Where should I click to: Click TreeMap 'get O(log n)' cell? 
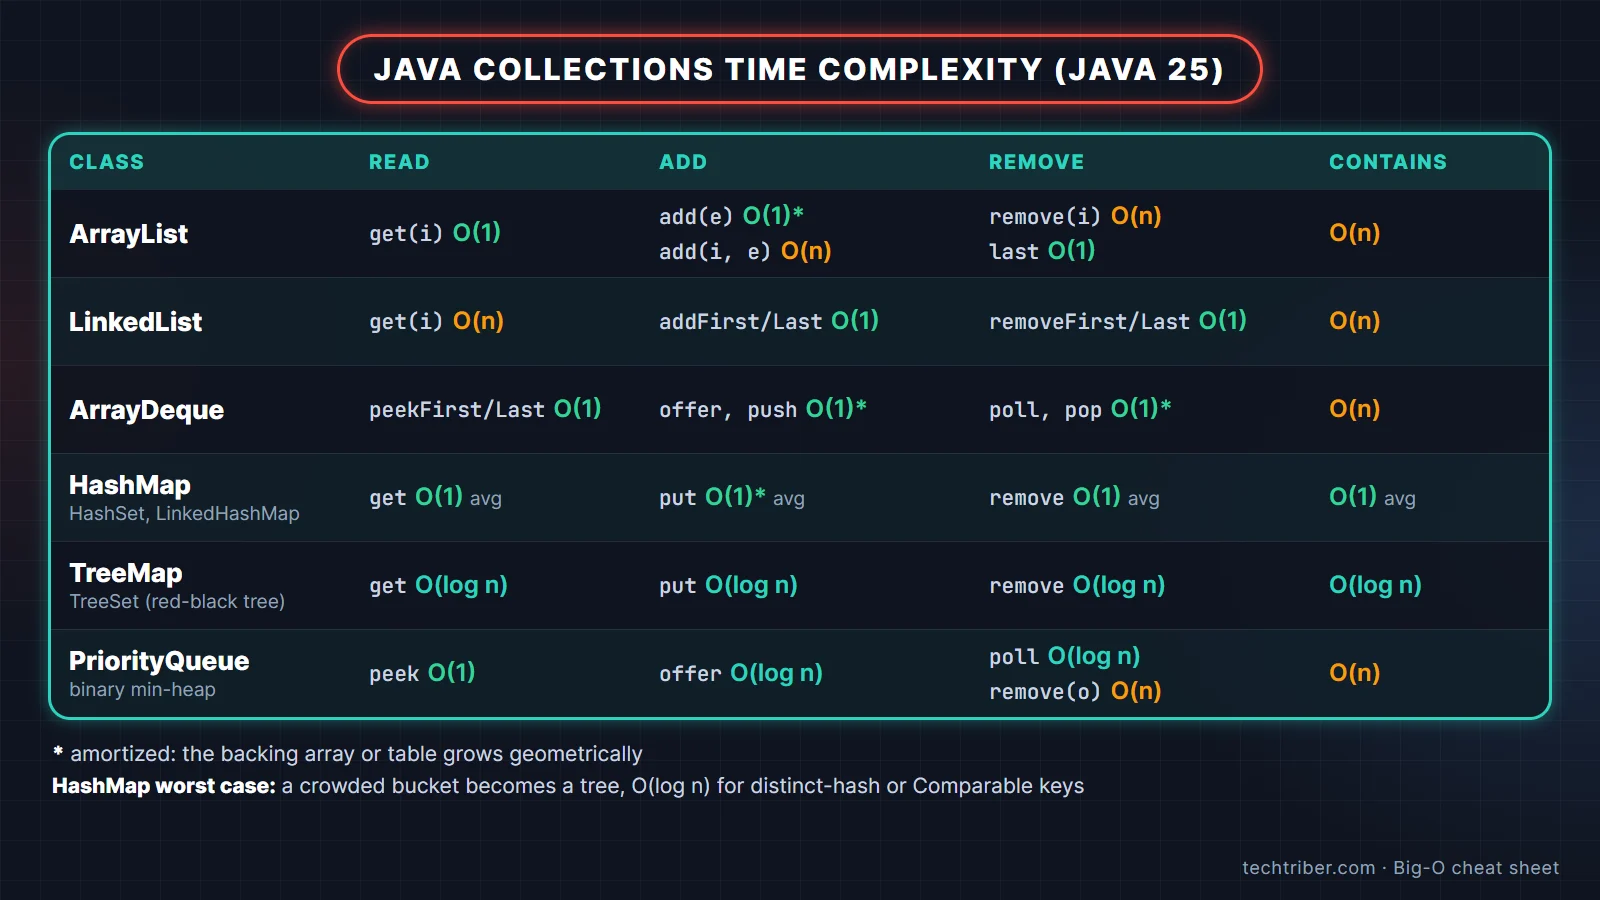coord(438,585)
